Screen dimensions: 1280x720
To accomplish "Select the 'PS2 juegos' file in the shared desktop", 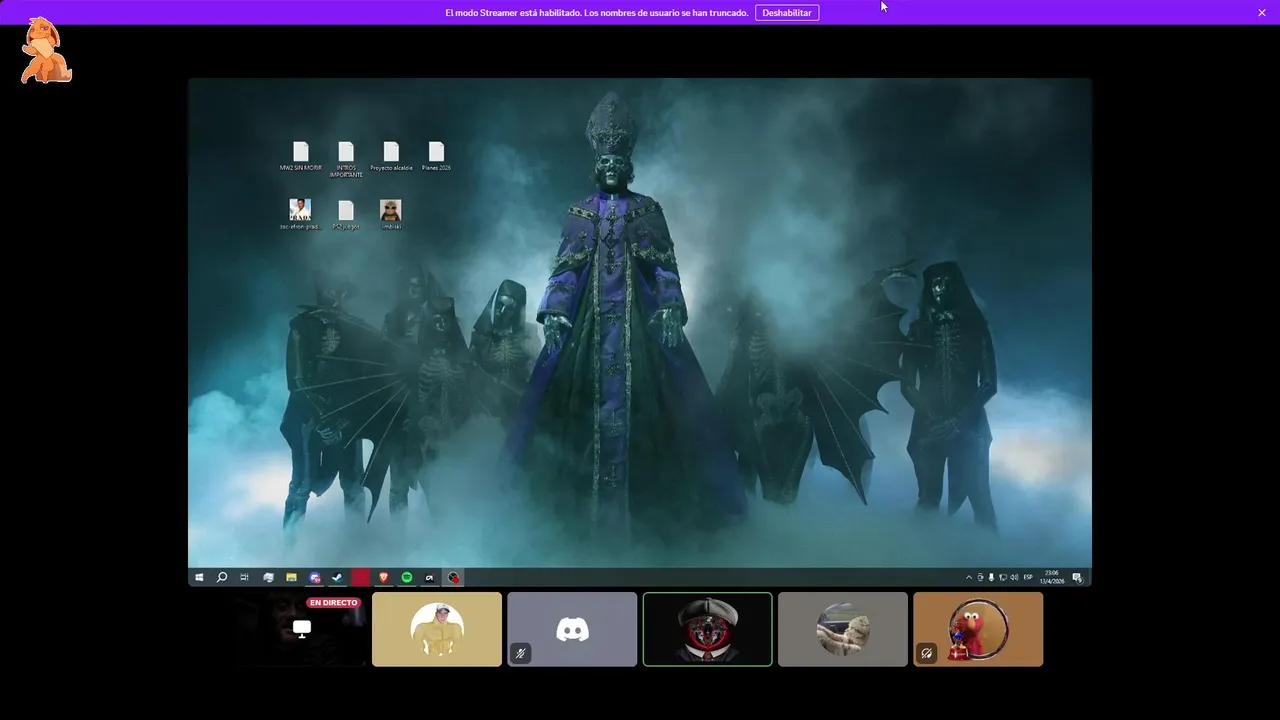I will click(346, 215).
